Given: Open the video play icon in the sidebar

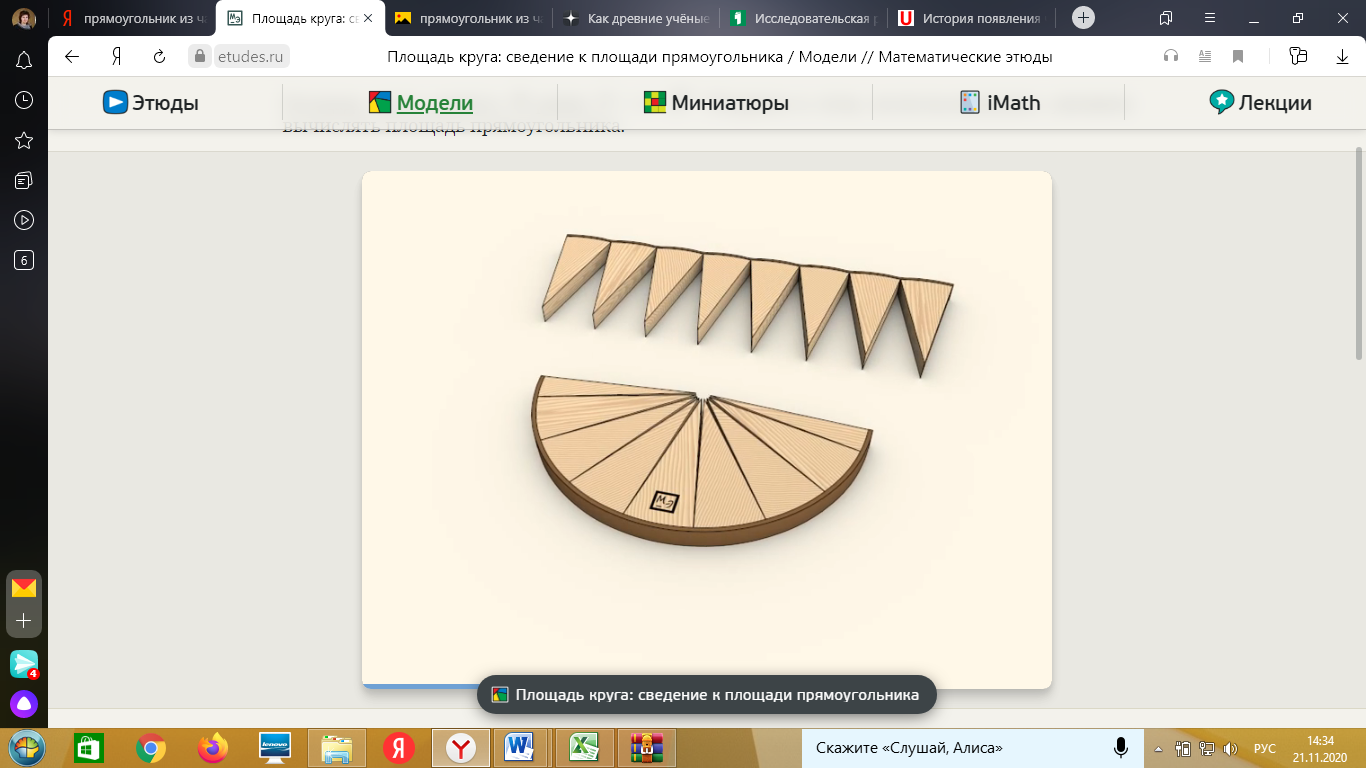Looking at the screenshot, I should (24, 220).
